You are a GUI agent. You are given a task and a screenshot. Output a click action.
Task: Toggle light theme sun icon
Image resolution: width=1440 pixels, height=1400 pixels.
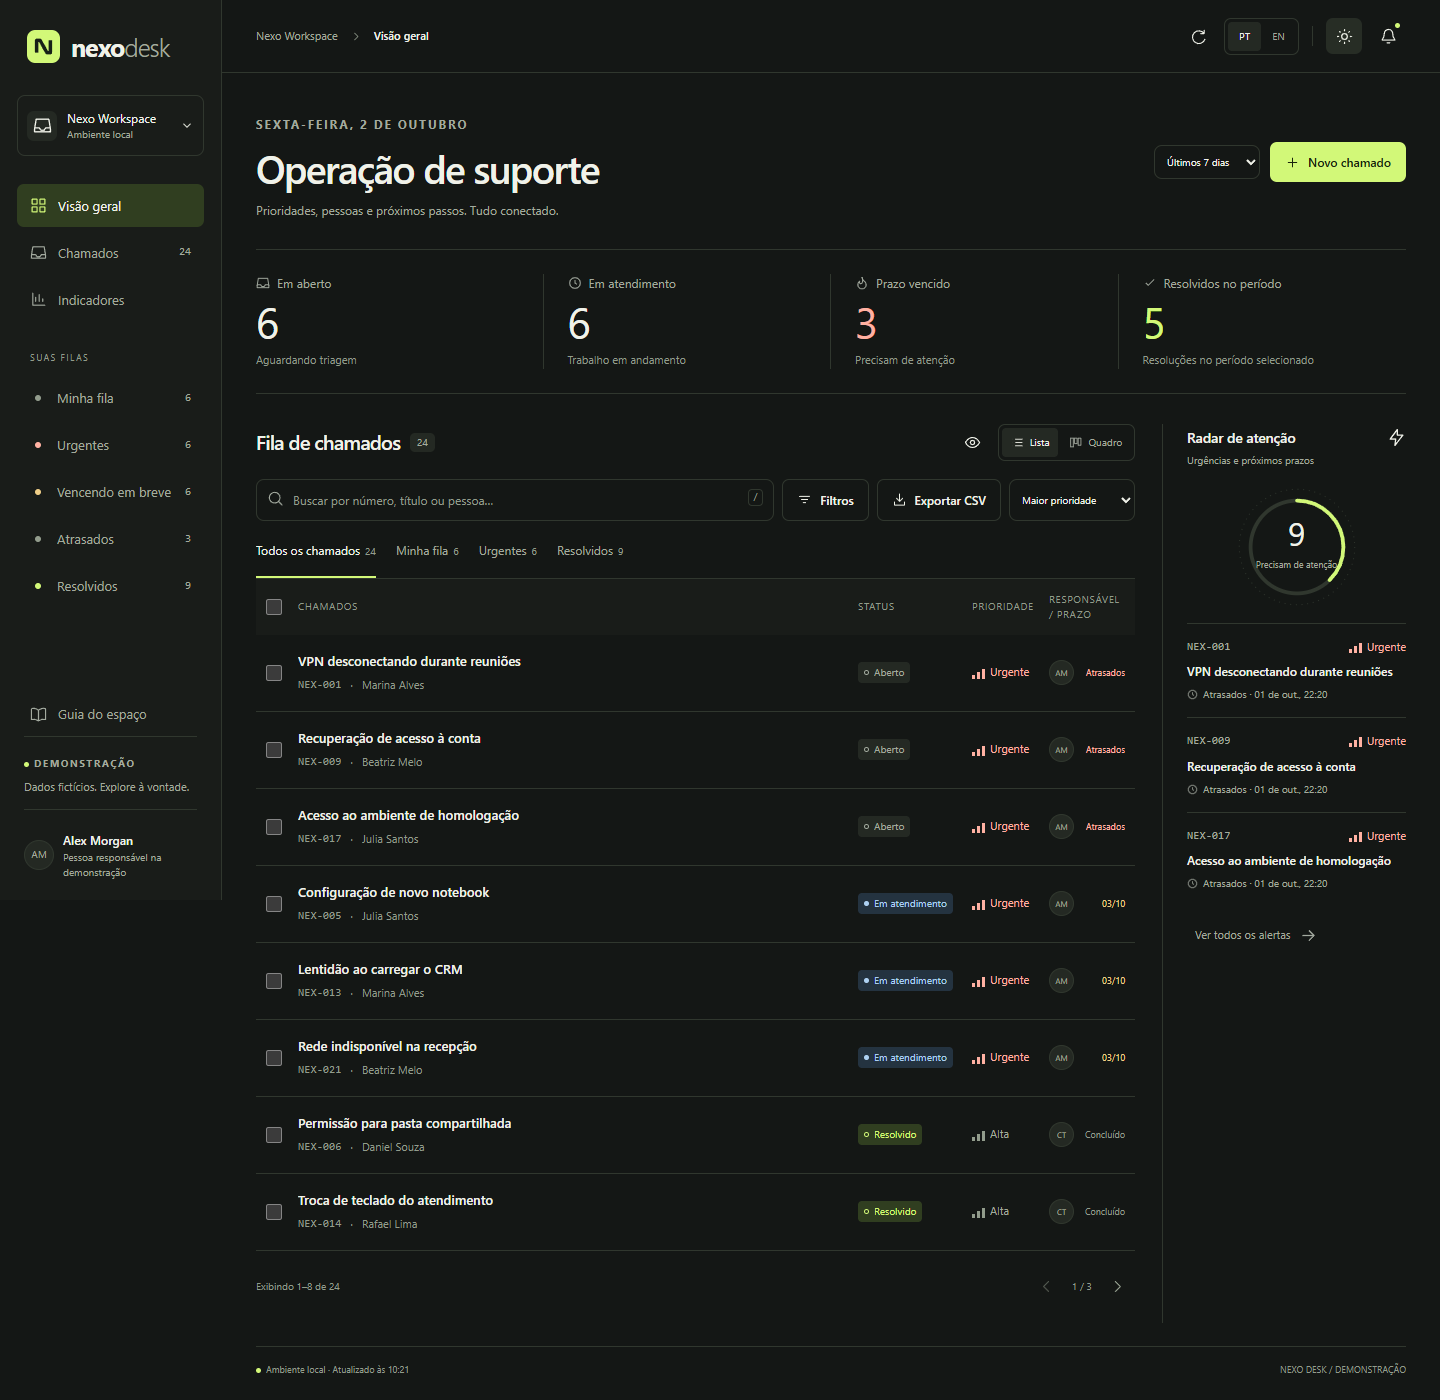coord(1344,36)
